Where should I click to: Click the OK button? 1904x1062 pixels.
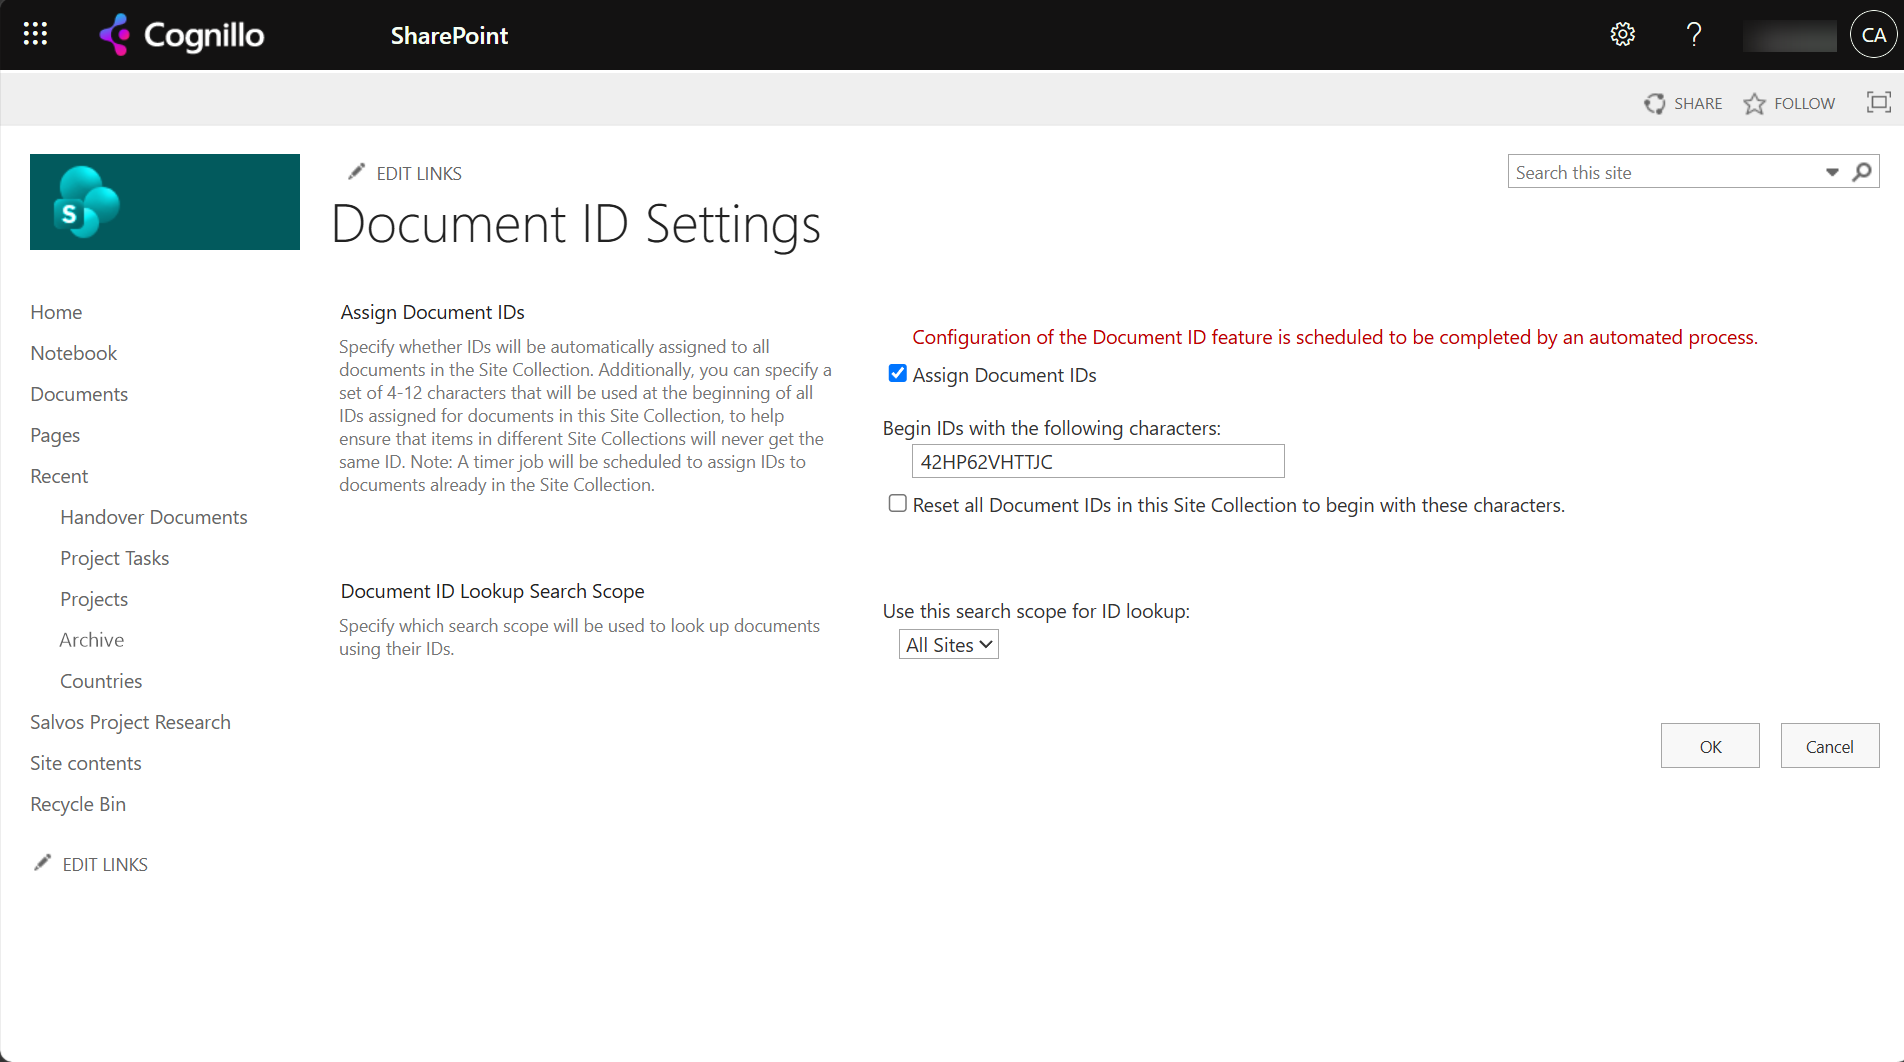click(1710, 746)
